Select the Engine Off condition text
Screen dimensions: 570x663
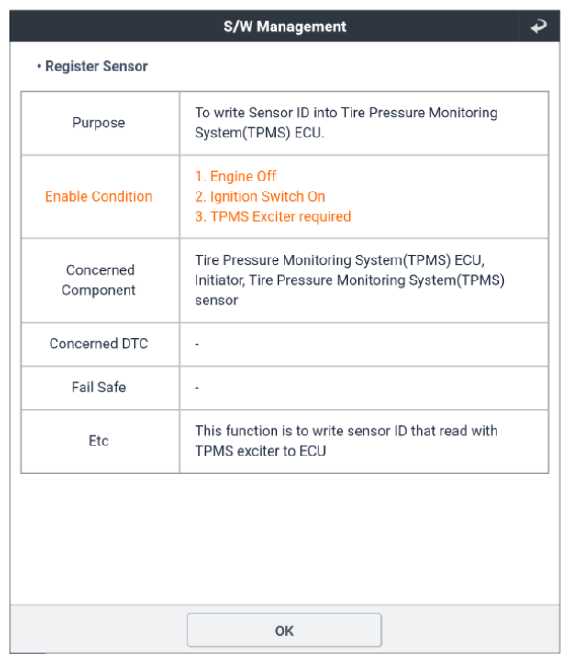[236, 176]
